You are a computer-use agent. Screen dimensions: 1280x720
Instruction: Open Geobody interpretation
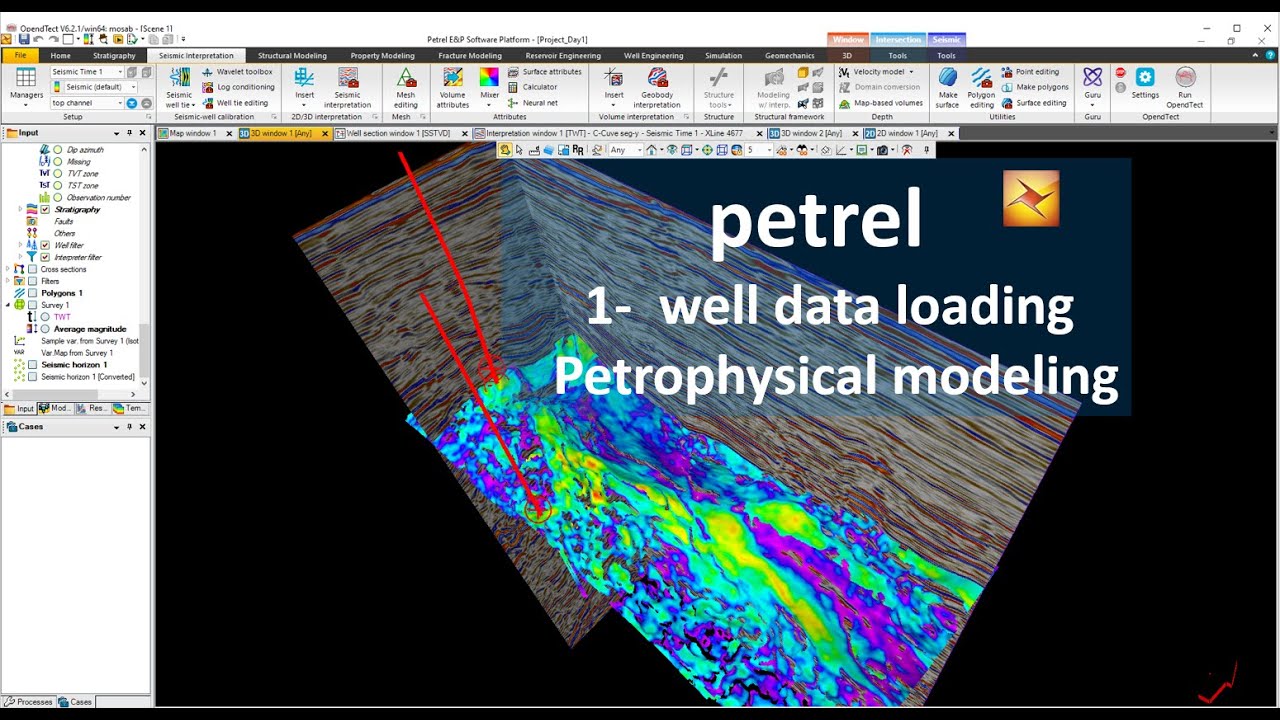[x=657, y=86]
